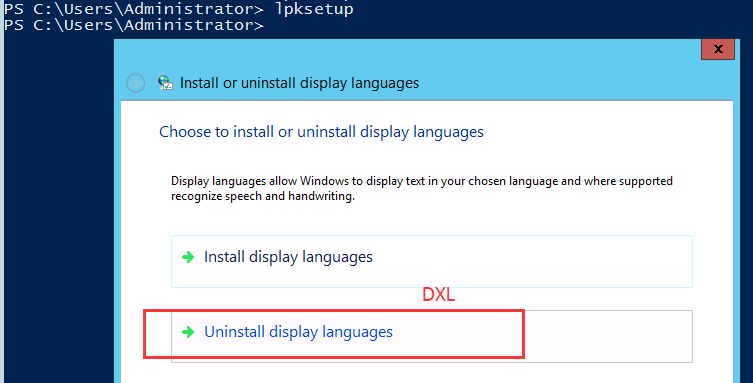Click the back arrow button in wizard
The height and width of the screenshot is (383, 753).
pos(135,83)
